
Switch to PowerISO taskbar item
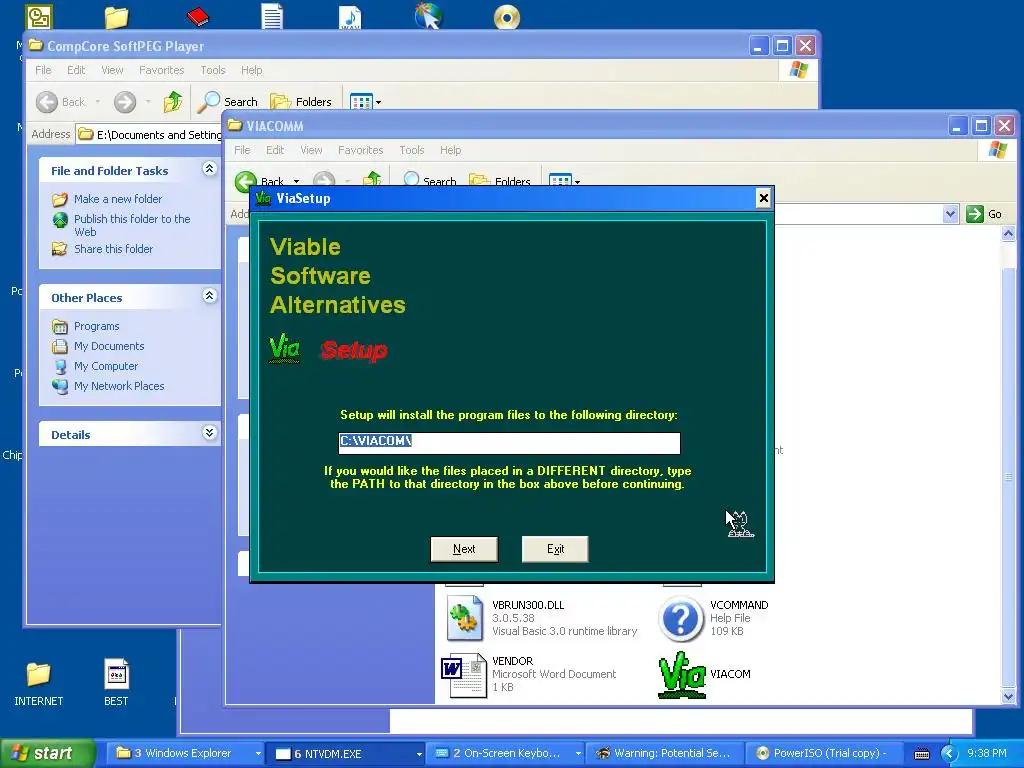coord(824,754)
